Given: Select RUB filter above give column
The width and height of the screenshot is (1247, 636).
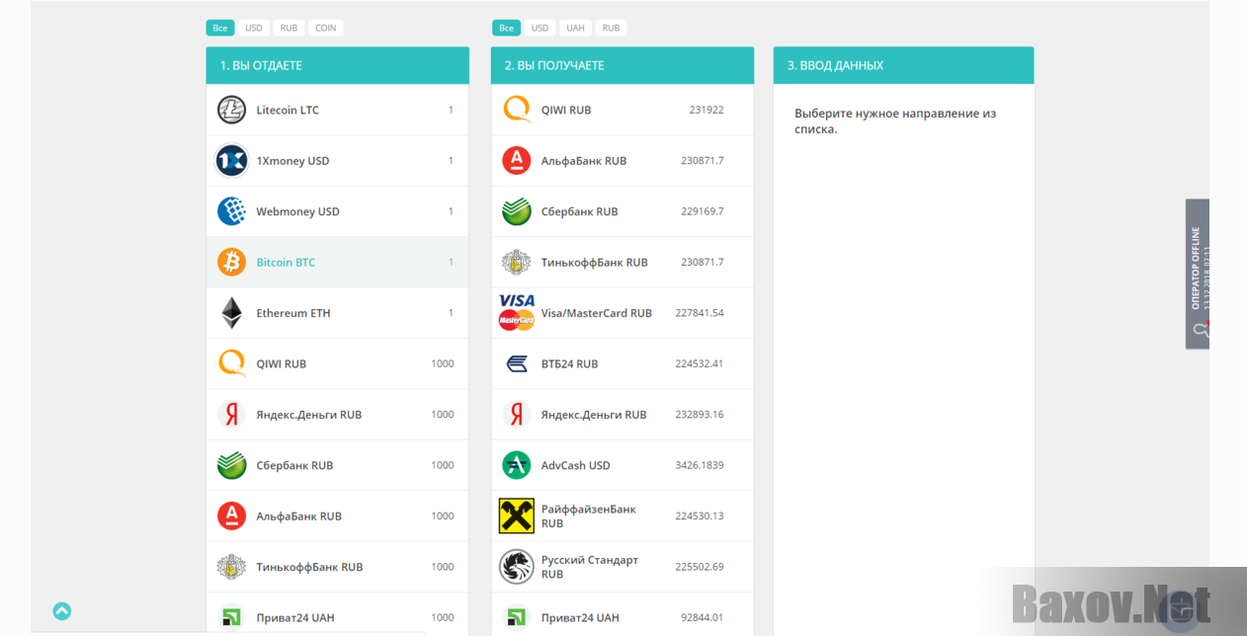Looking at the screenshot, I should click(x=289, y=28).
